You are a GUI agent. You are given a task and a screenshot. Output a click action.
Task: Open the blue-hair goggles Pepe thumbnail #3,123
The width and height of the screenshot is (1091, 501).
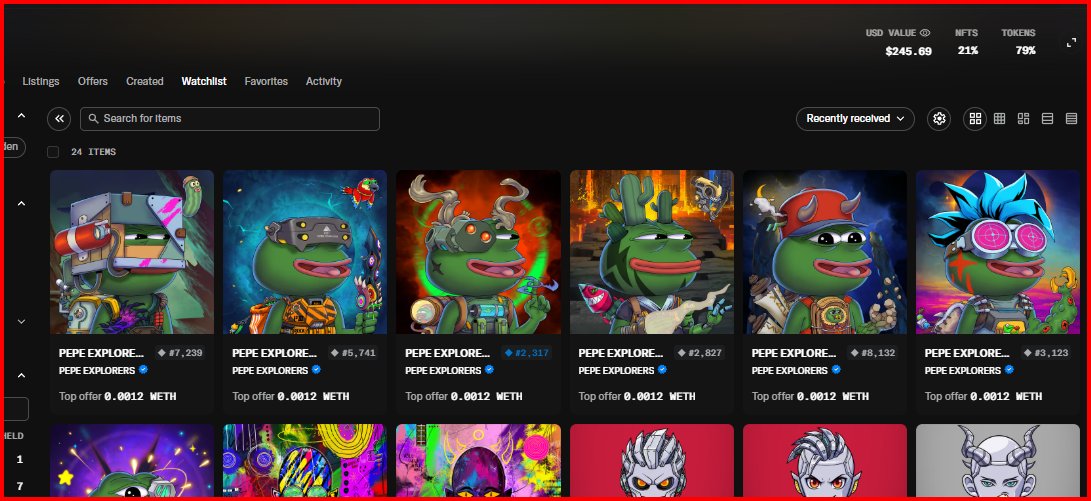(x=998, y=252)
